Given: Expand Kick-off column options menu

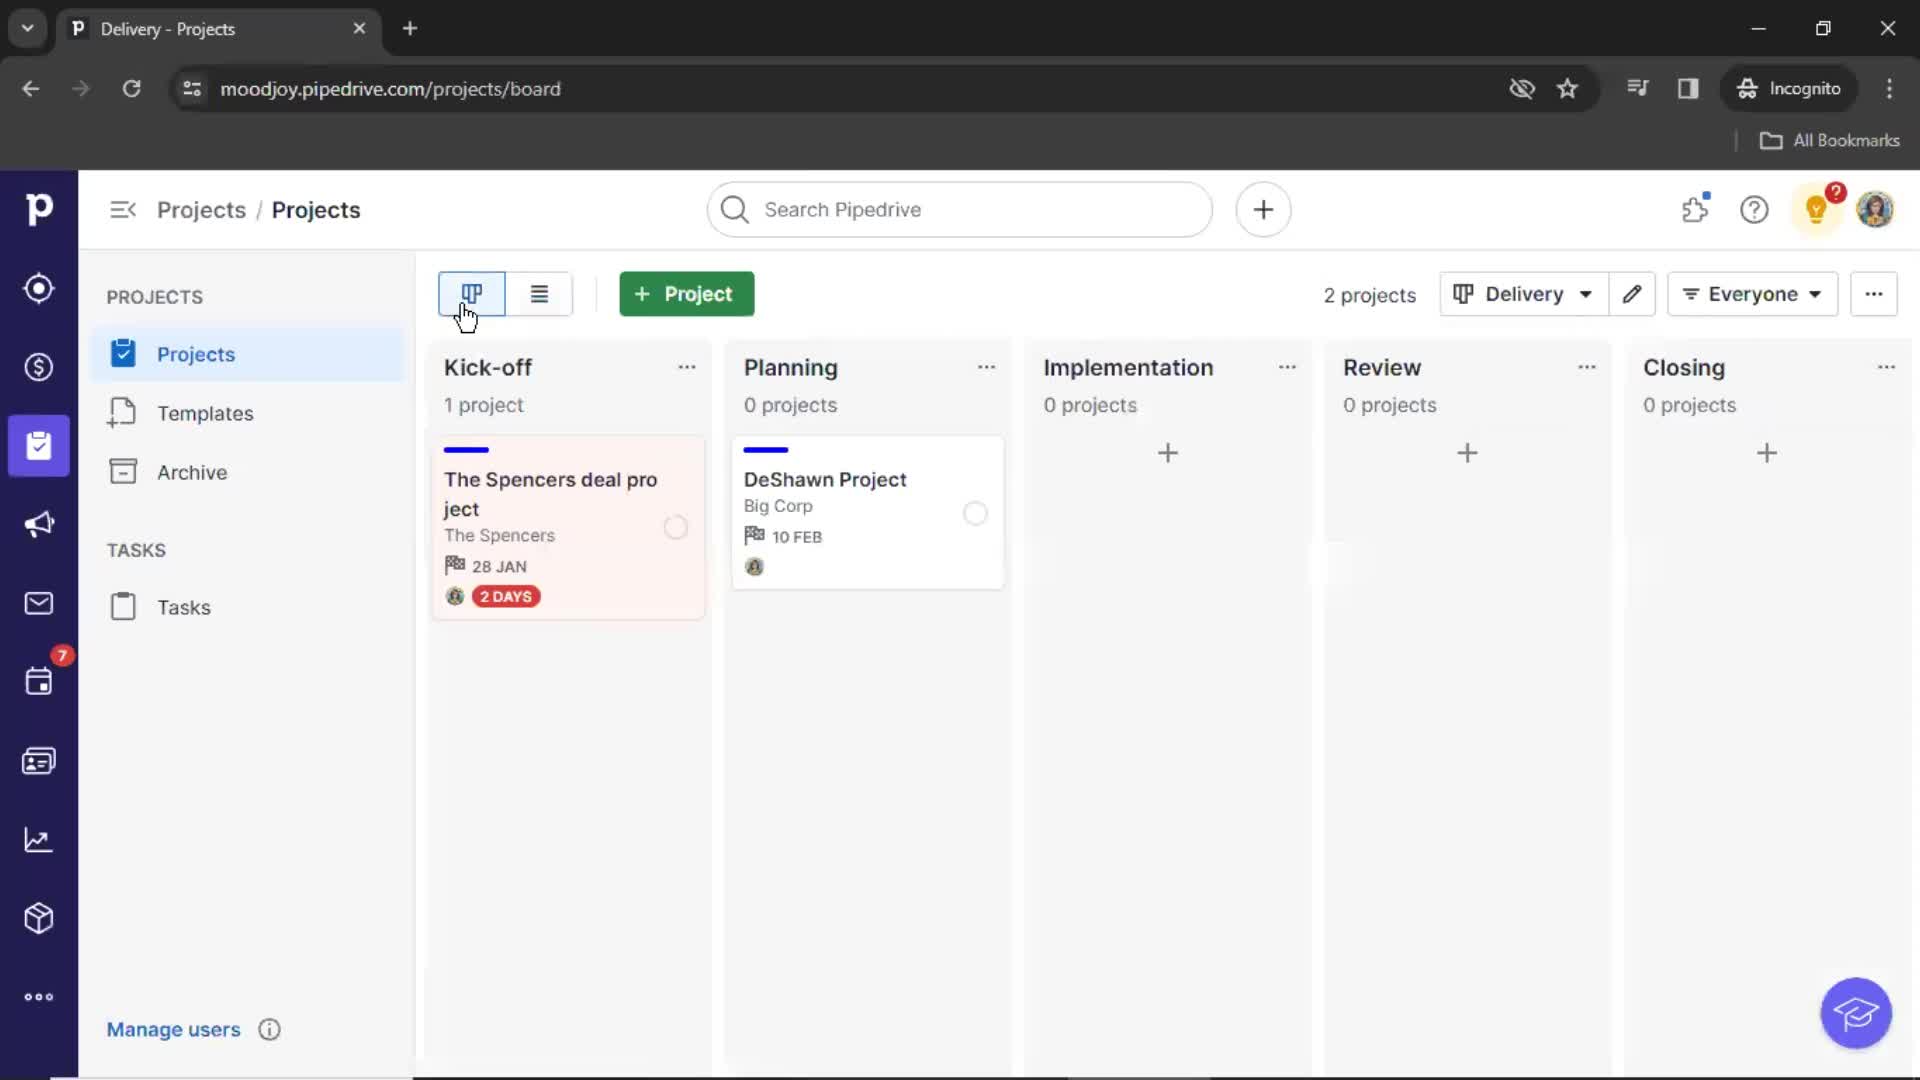Looking at the screenshot, I should [686, 367].
